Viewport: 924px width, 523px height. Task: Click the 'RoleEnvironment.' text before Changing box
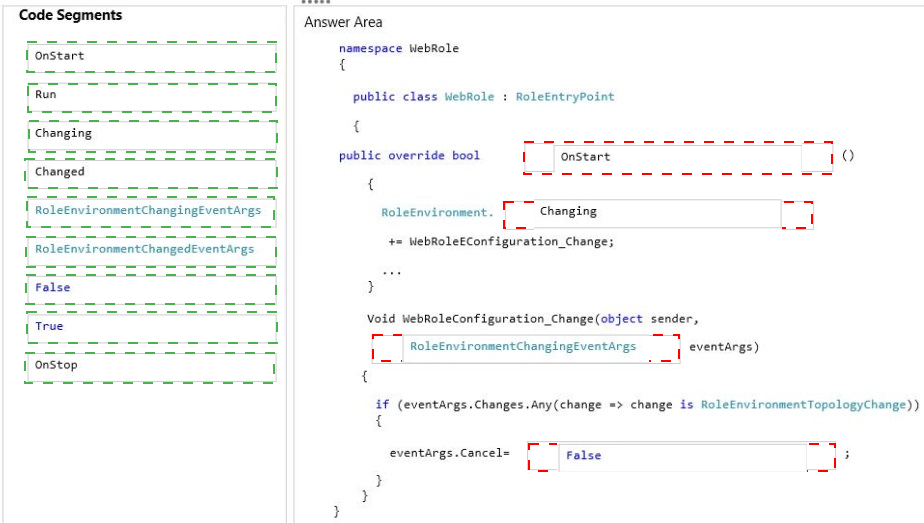tap(437, 213)
